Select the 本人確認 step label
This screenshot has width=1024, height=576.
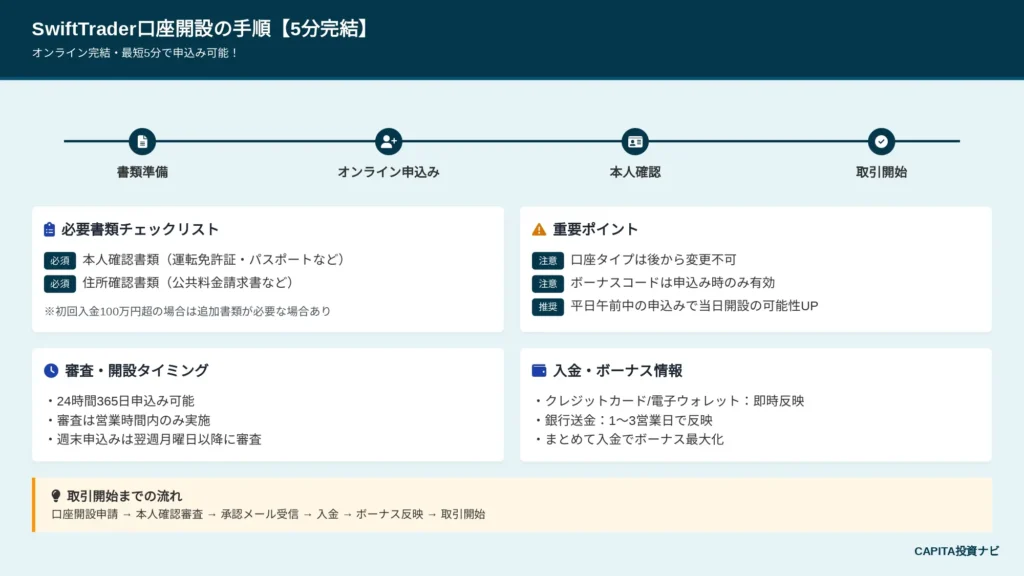[x=635, y=172]
